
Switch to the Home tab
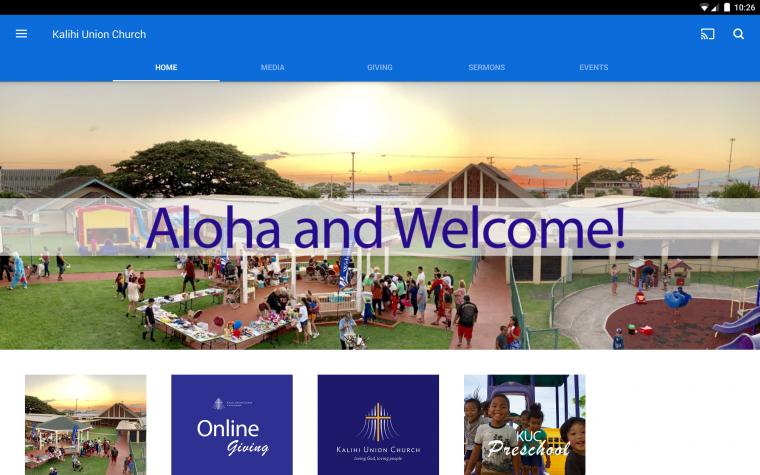click(x=166, y=67)
